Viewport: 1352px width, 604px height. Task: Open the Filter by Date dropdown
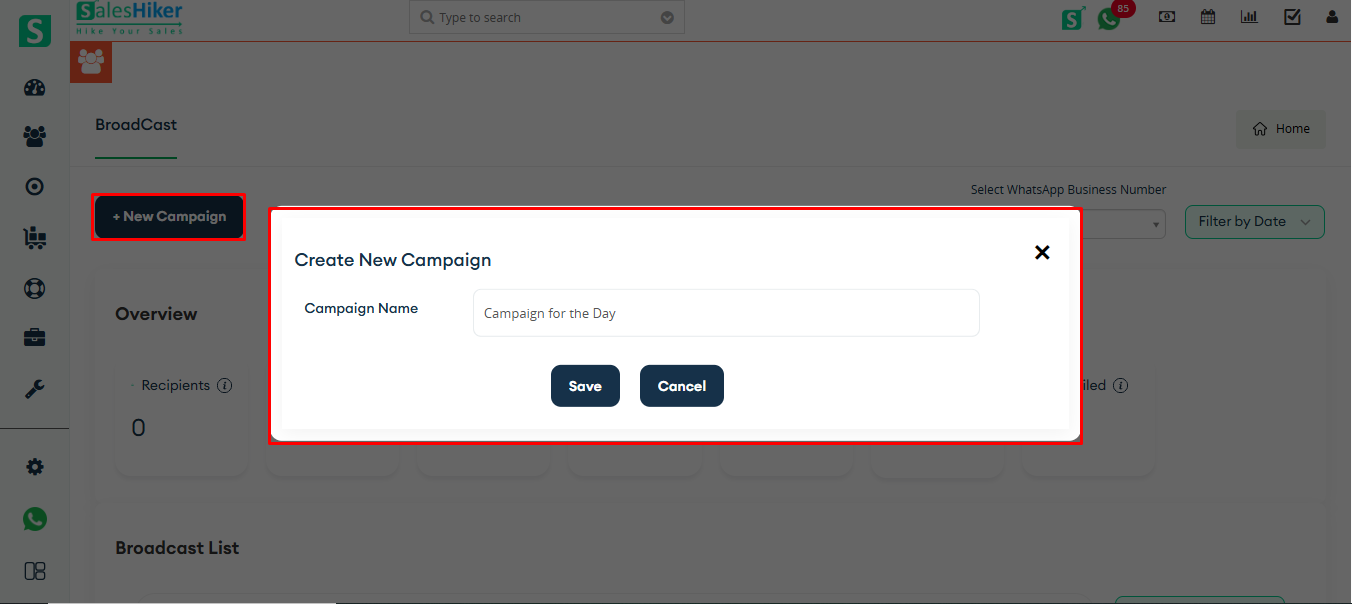point(1254,221)
